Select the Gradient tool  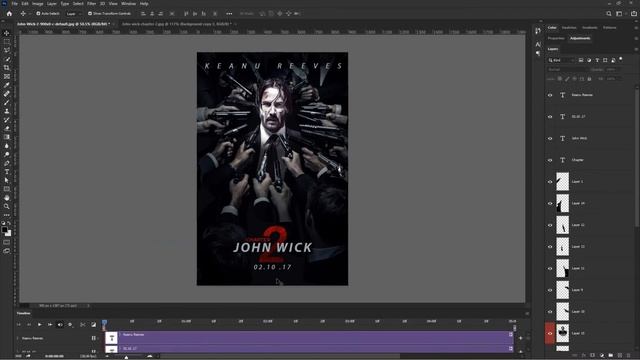[7, 137]
